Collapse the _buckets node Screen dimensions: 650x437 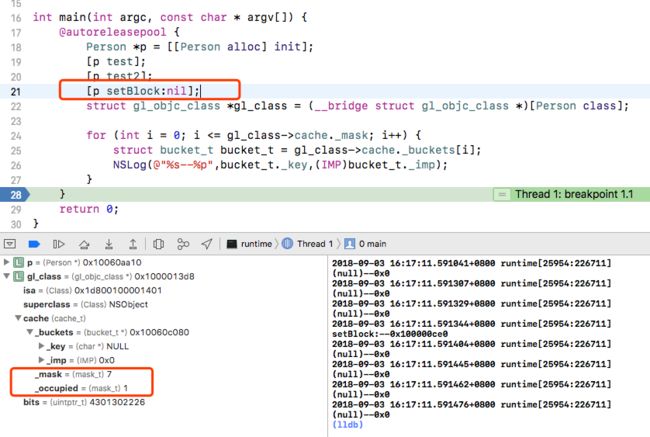tap(30, 332)
